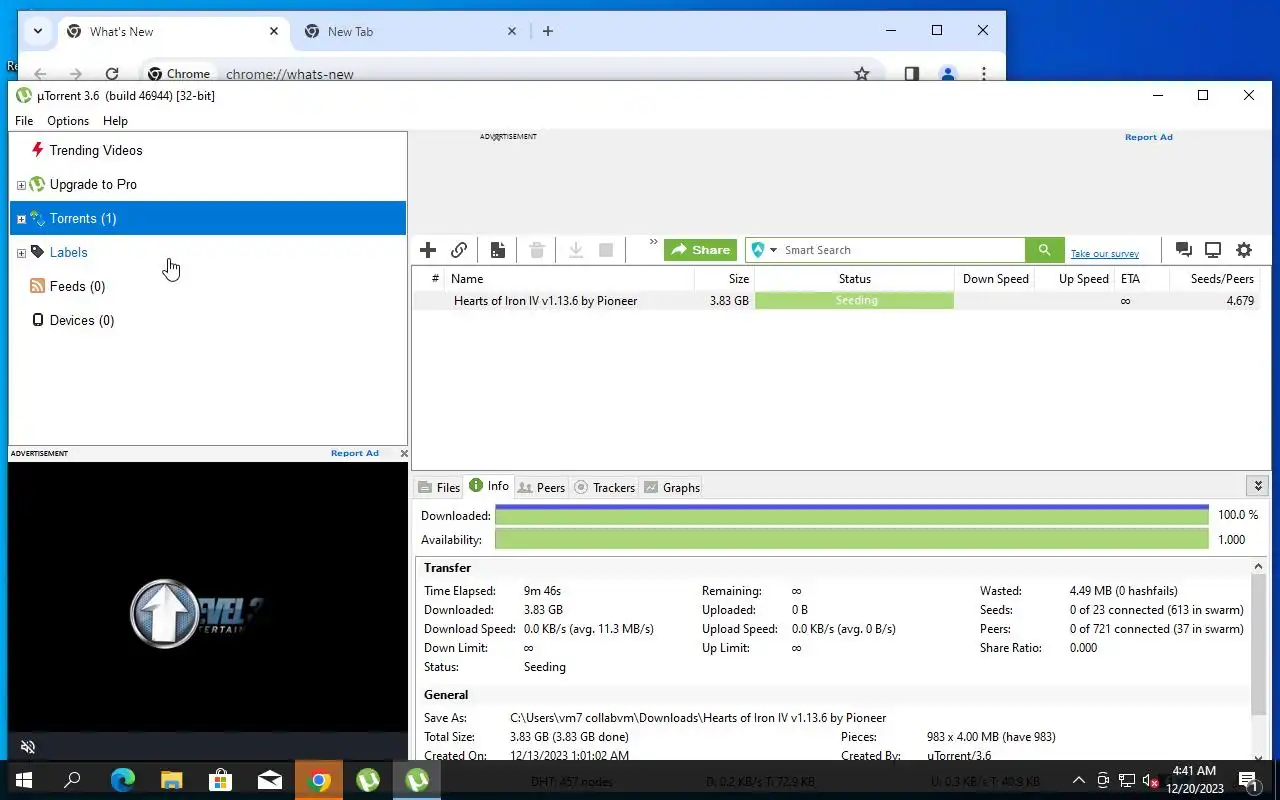Expand the Upgrade to Pro tree node
The image size is (1280, 800).
[21, 185]
